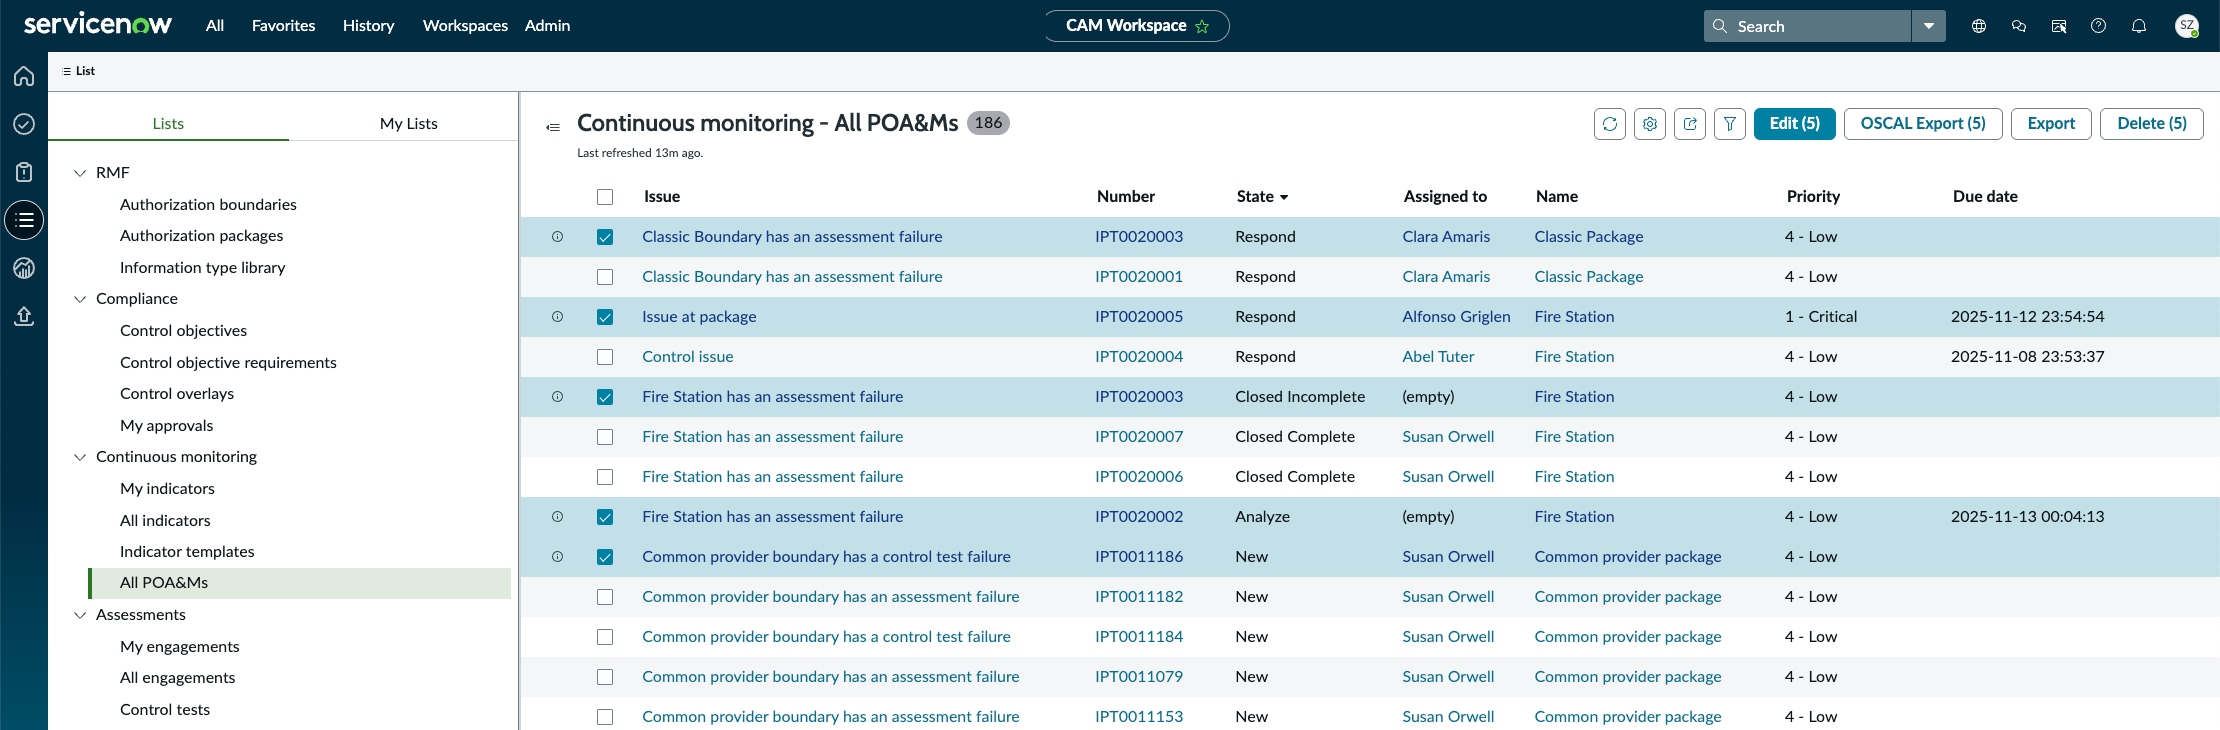Image resolution: width=2220 pixels, height=730 pixels.
Task: Click the search magnifier icon
Action: 1720,26
